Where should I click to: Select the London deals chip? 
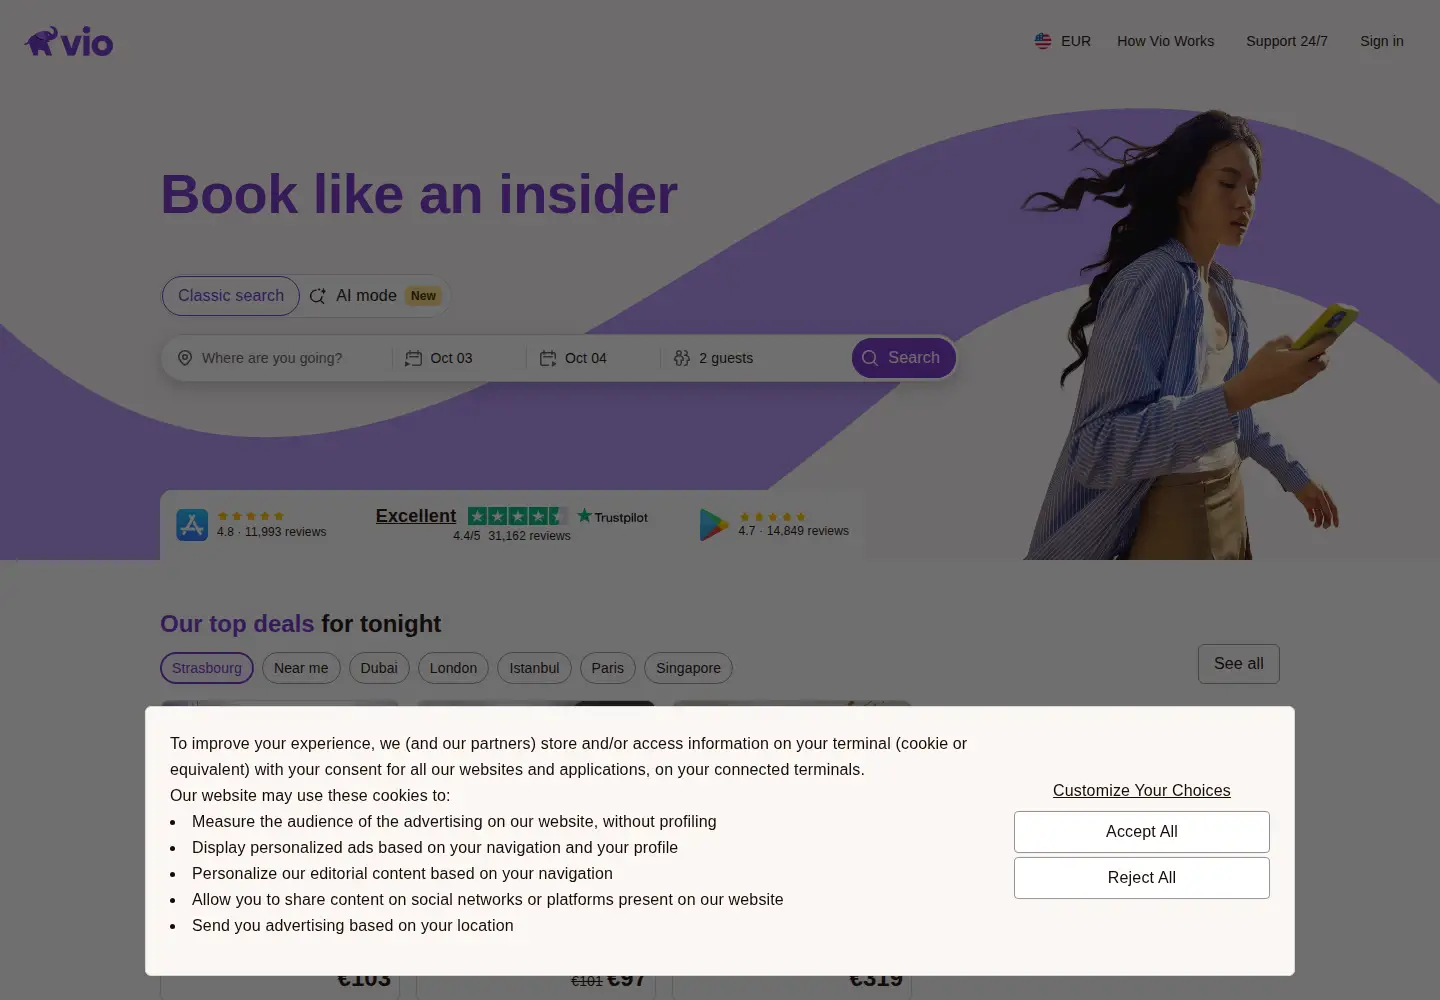tap(453, 668)
